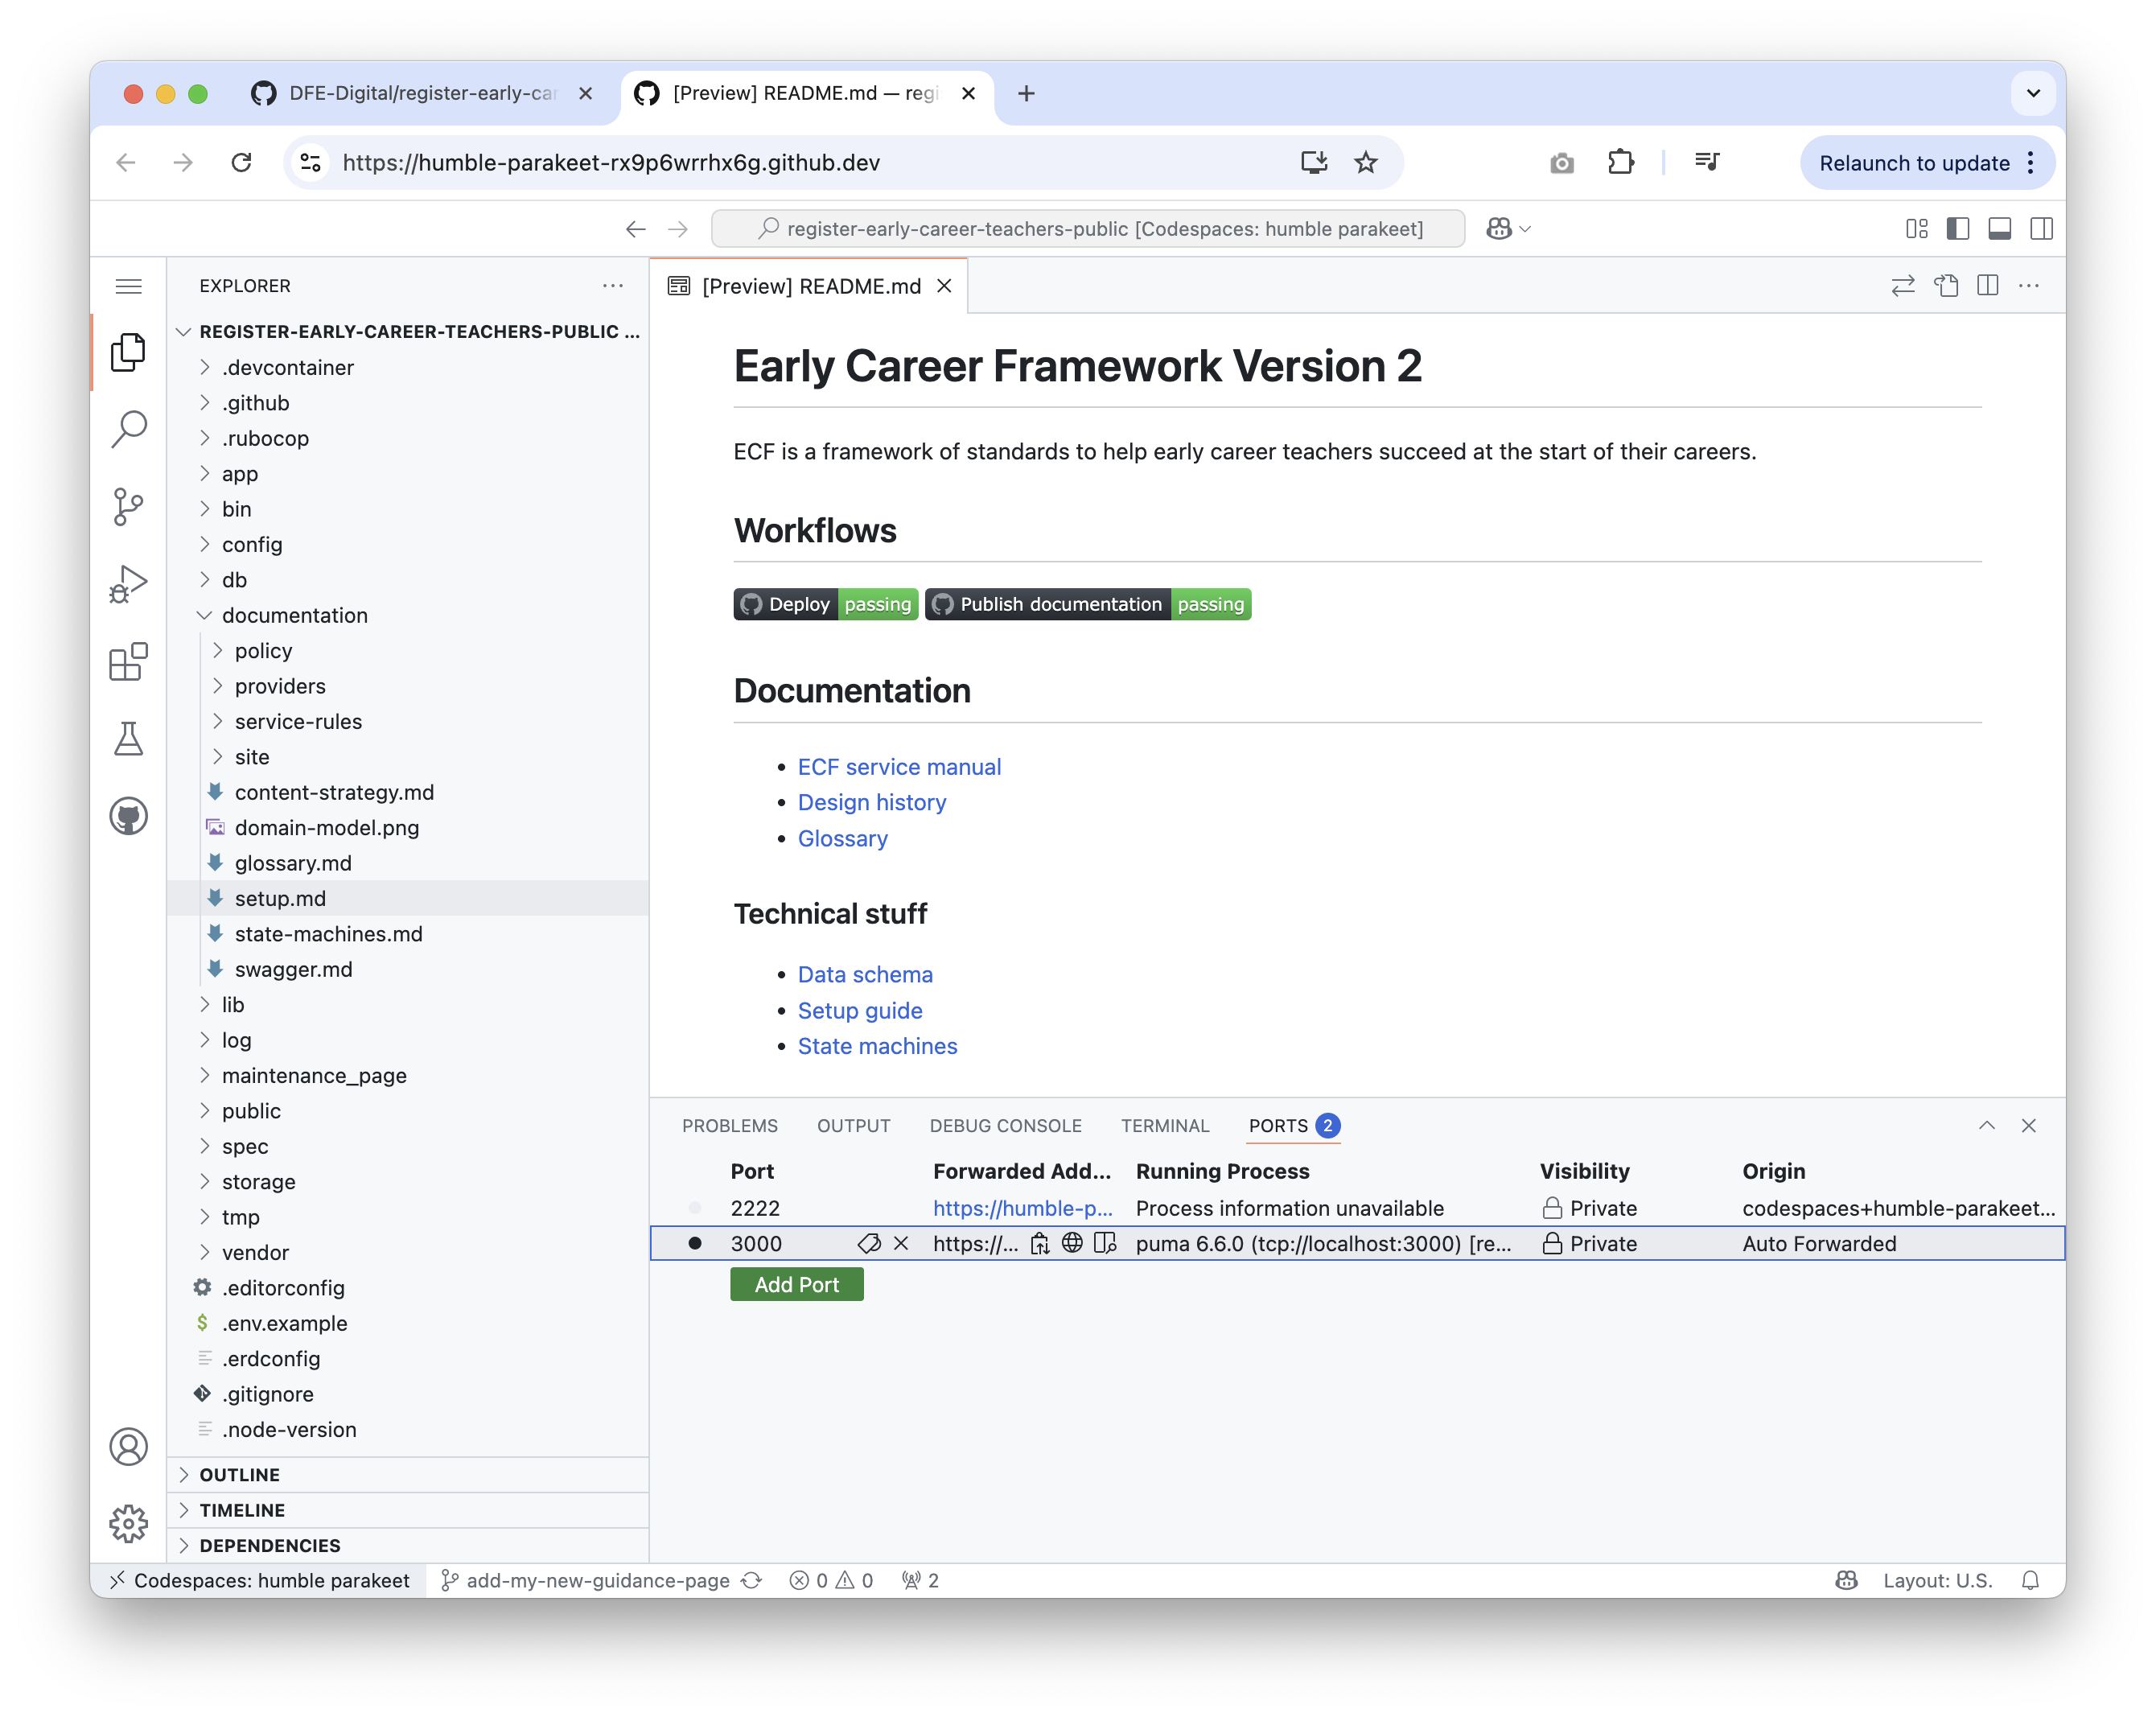Preview port 3000 in editor
Viewport: 2156px width, 1717px height.
point(1105,1243)
